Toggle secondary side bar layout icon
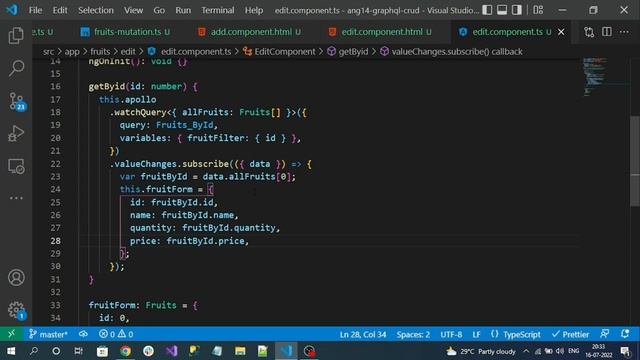This screenshot has width=640, height=360. point(517,10)
